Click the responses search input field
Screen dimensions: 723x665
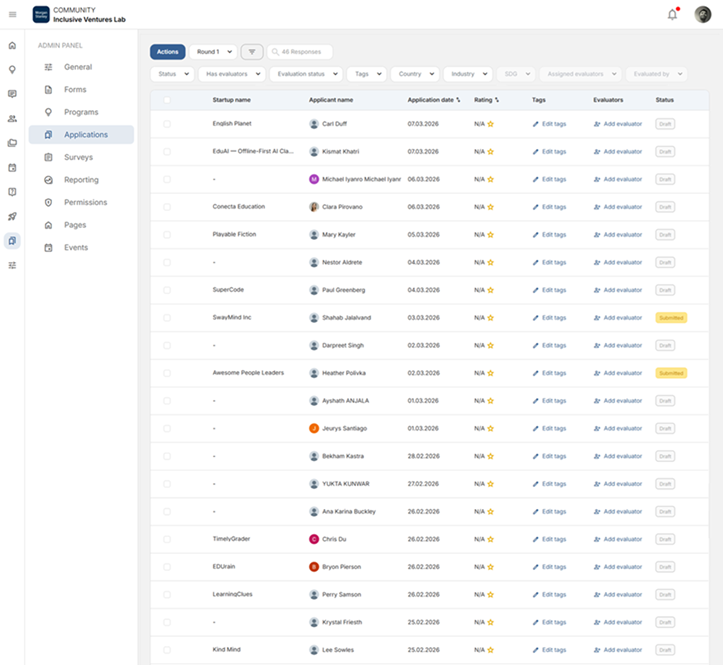point(304,52)
